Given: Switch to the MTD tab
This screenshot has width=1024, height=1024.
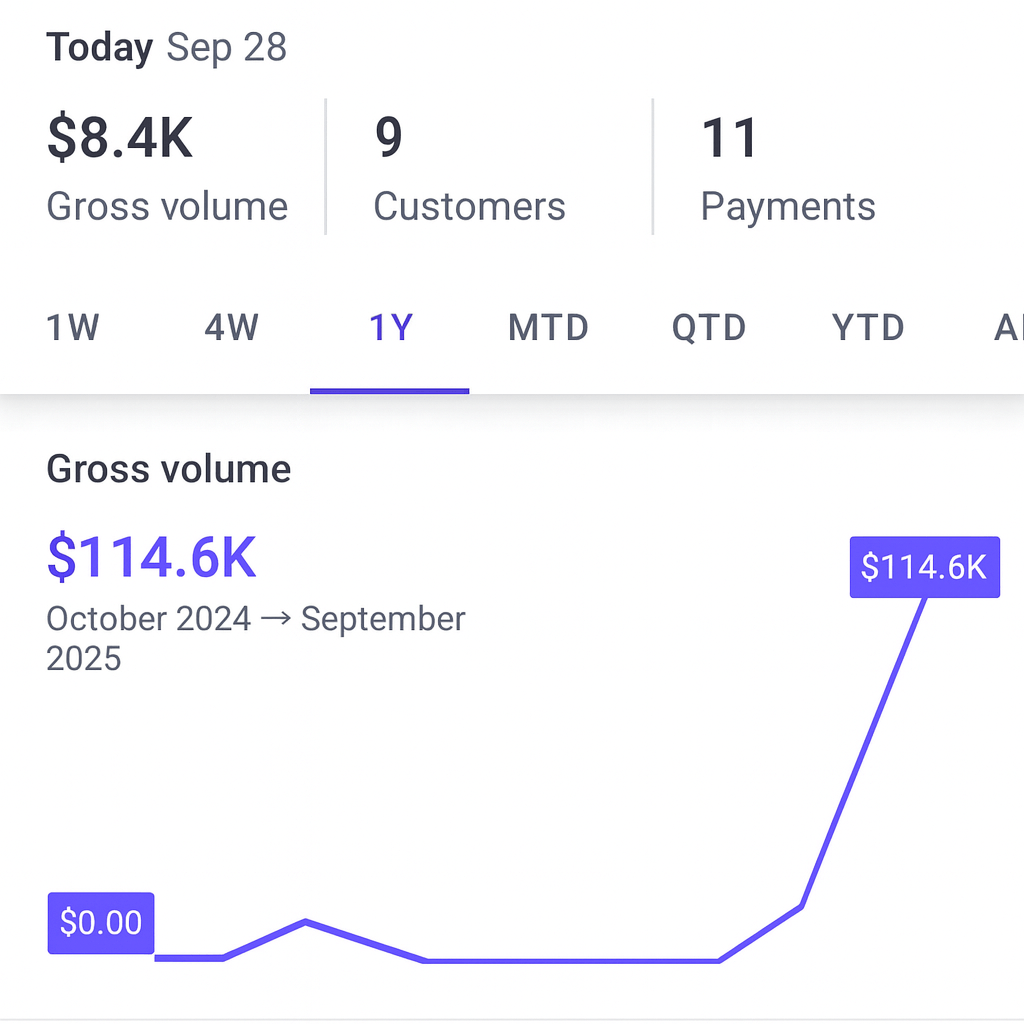Looking at the screenshot, I should (x=548, y=328).
